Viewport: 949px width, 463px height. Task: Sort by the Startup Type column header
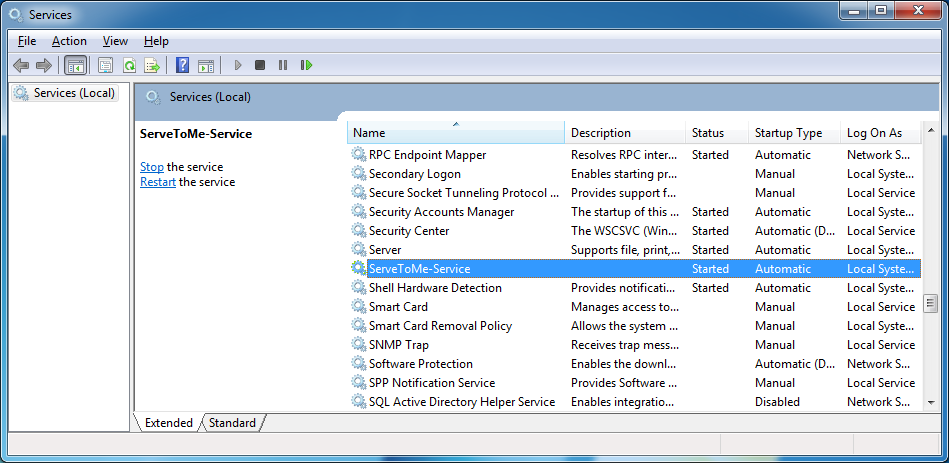pyautogui.click(x=794, y=133)
